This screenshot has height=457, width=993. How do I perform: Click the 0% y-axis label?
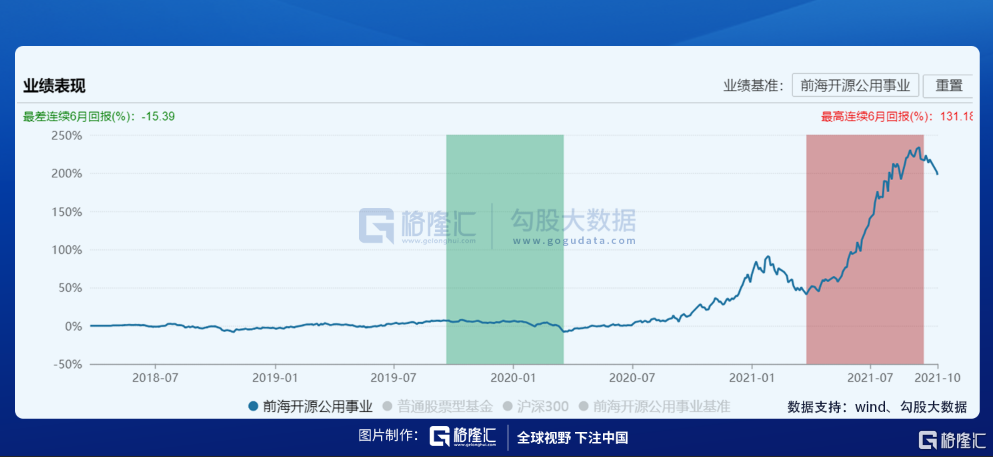click(73, 327)
